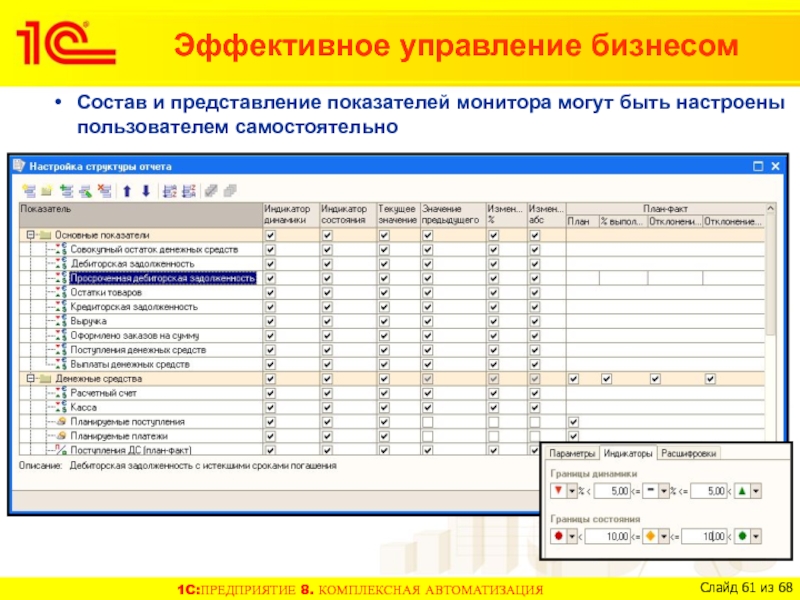Select Выплаты денежных средств row
This screenshot has width=800, height=600.
coord(130,364)
